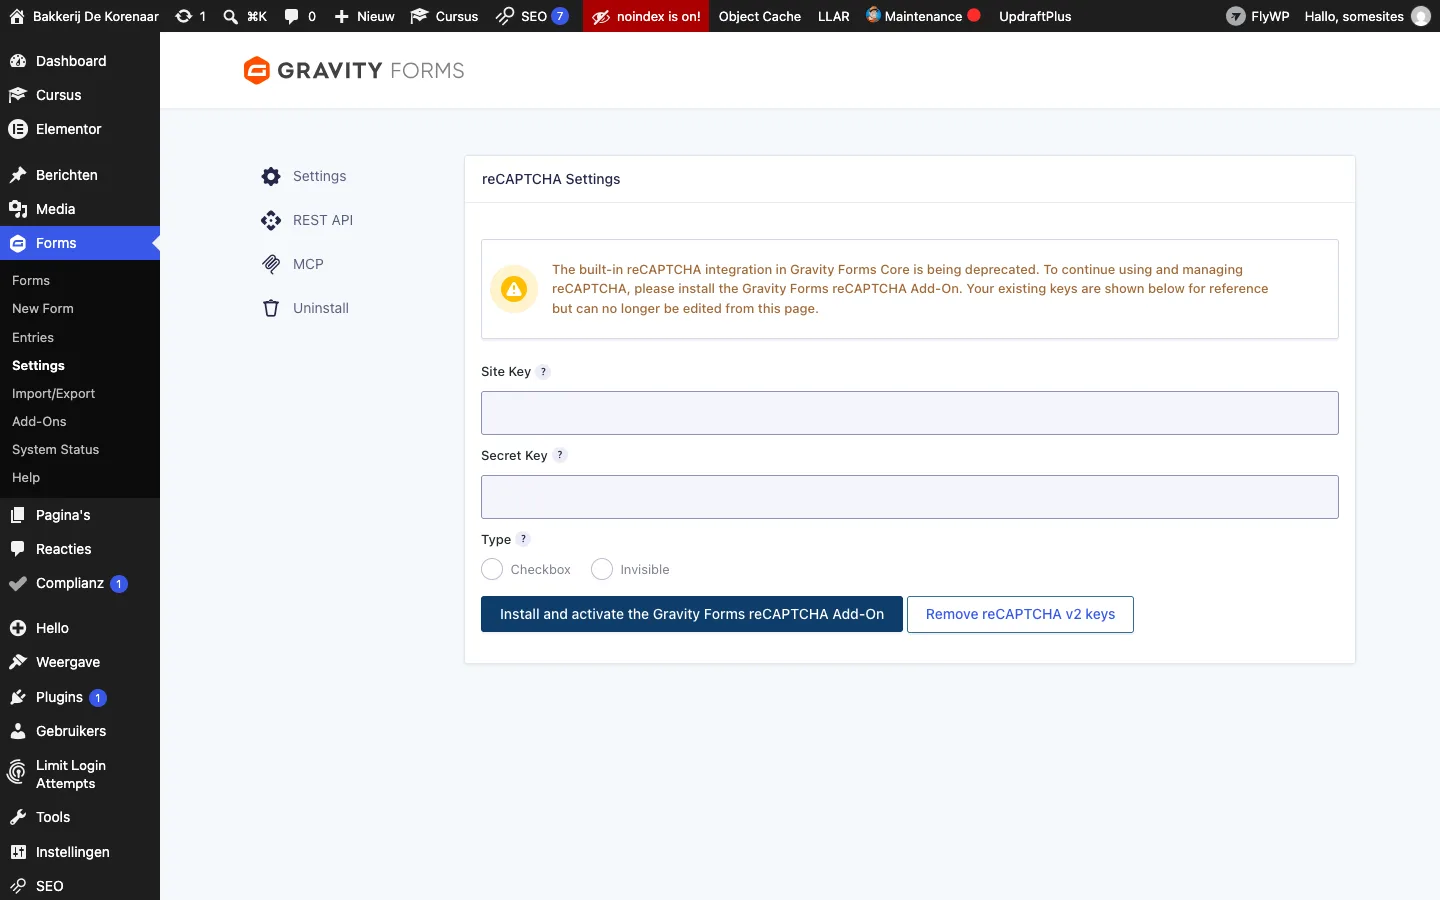Click the Settings gear icon in Gravity Forms sidebar
The height and width of the screenshot is (900, 1440).
point(271,176)
